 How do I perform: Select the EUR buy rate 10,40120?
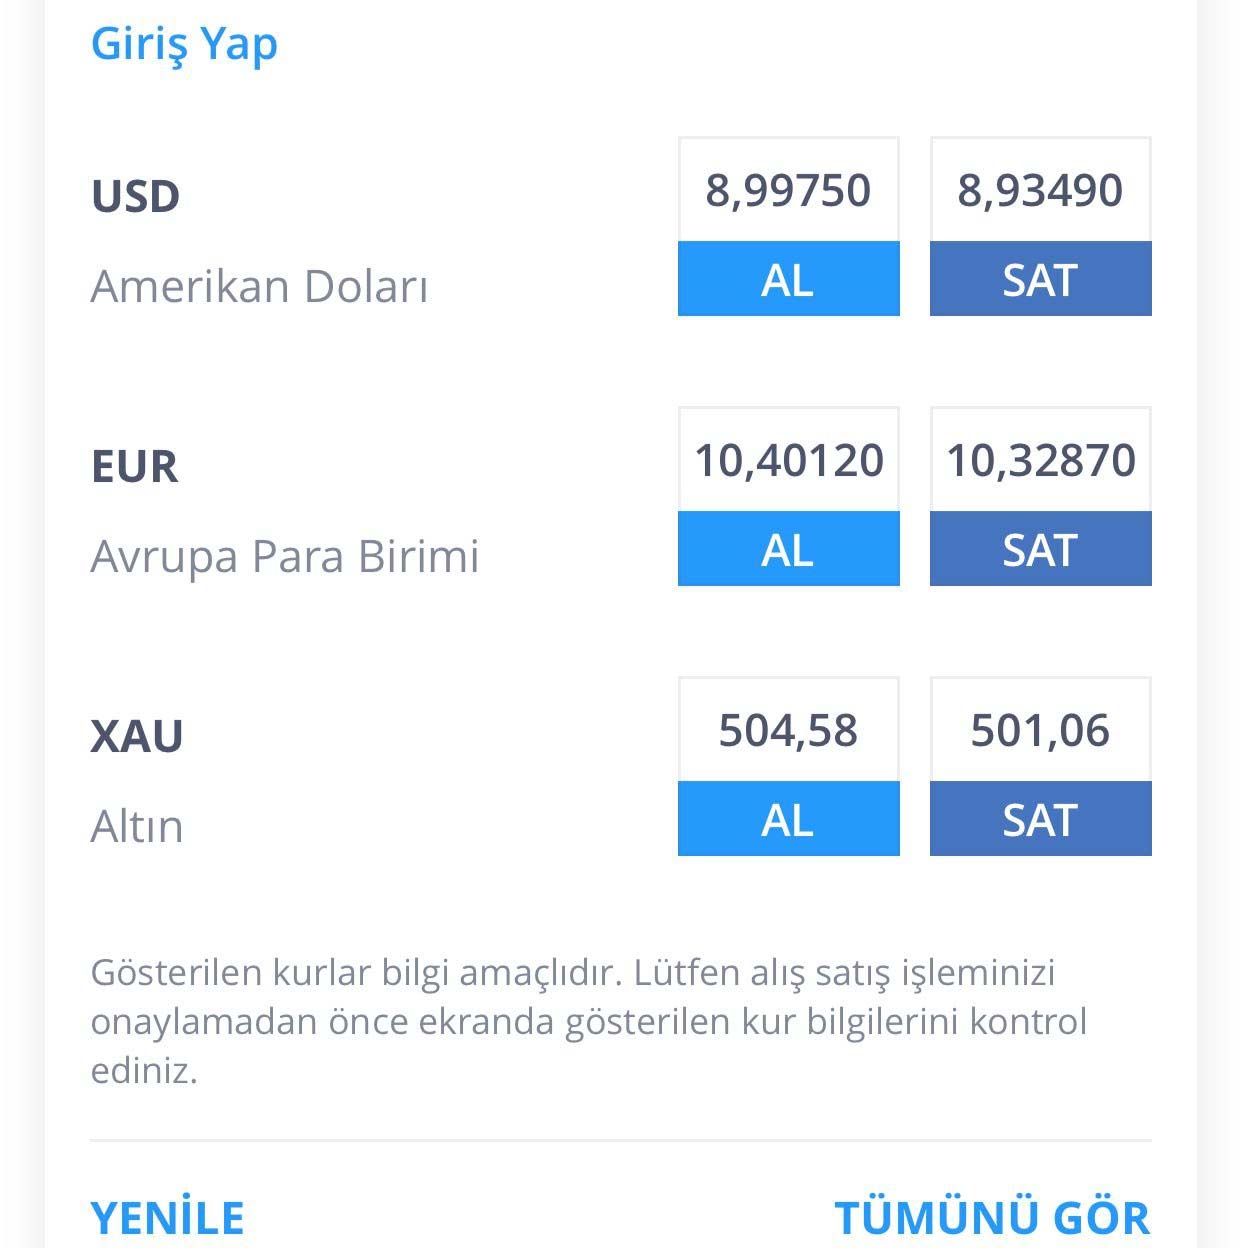[x=788, y=460]
